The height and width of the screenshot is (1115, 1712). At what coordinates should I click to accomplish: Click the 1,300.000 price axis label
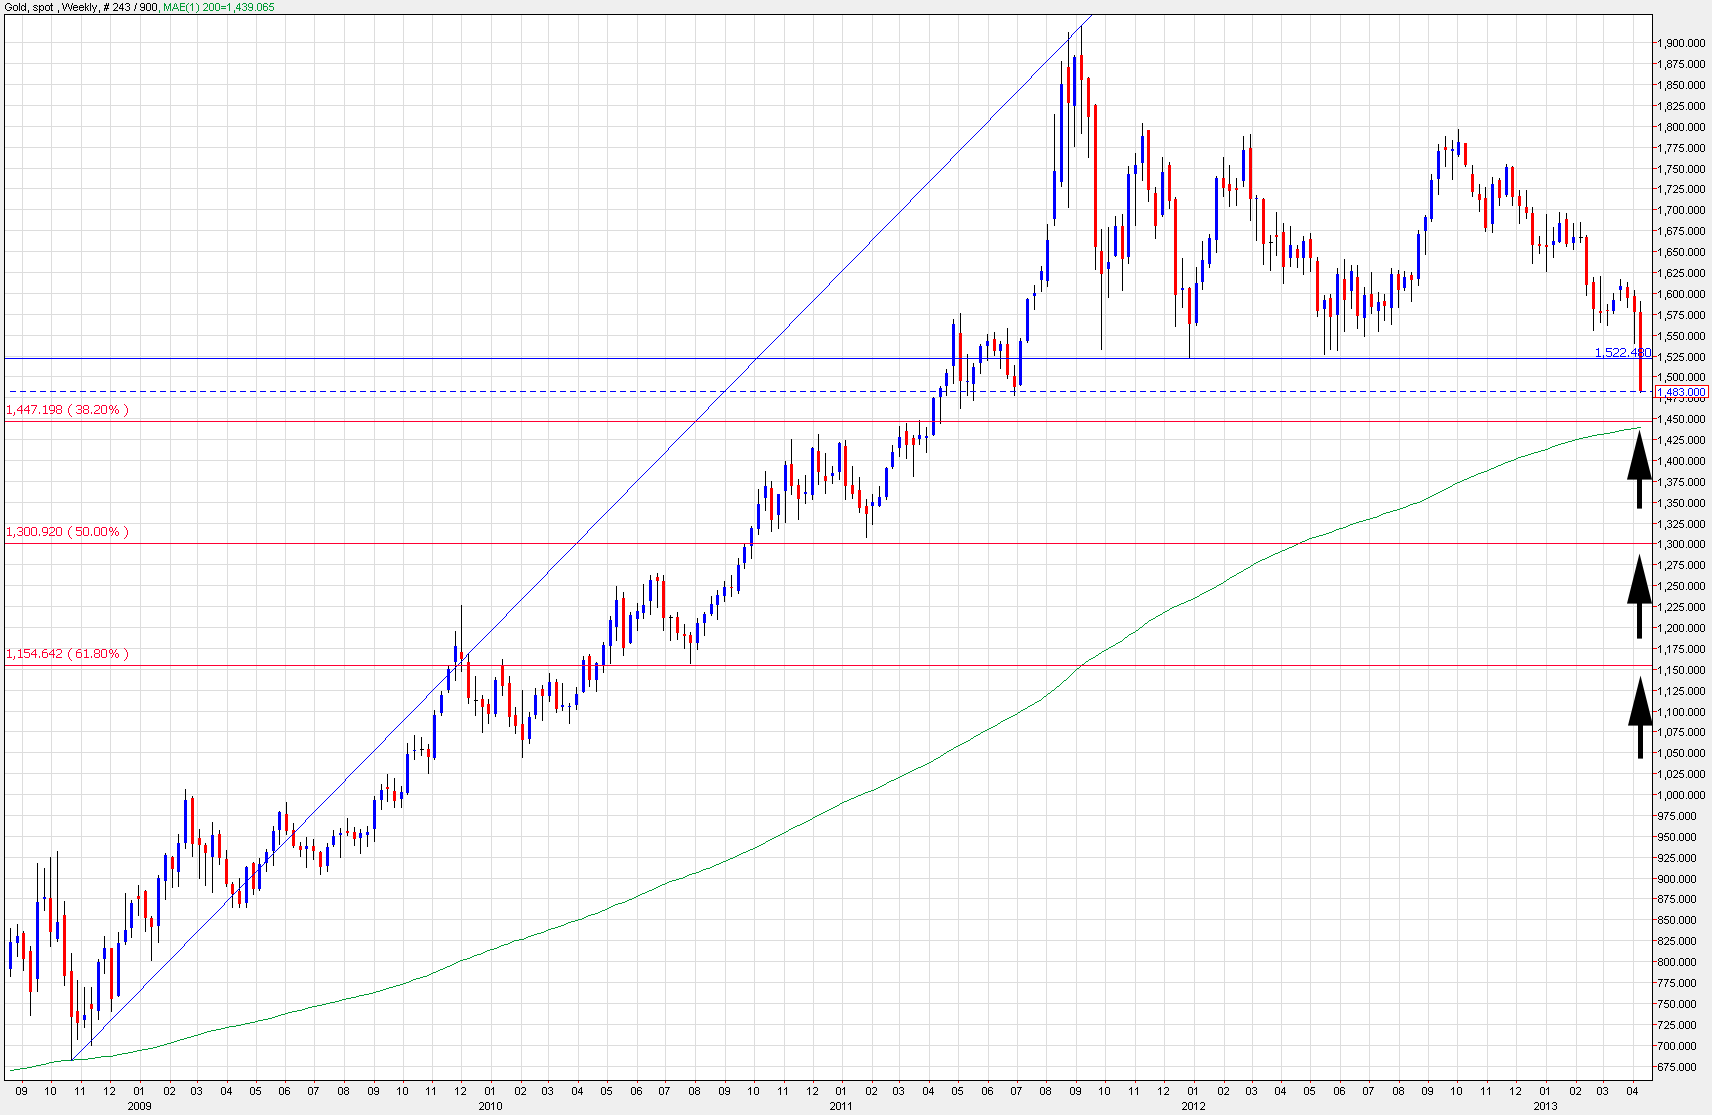coord(1681,545)
